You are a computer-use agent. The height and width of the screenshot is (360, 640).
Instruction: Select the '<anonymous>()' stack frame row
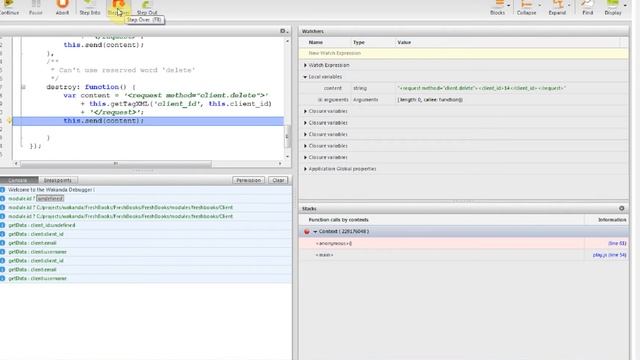pos(463,243)
